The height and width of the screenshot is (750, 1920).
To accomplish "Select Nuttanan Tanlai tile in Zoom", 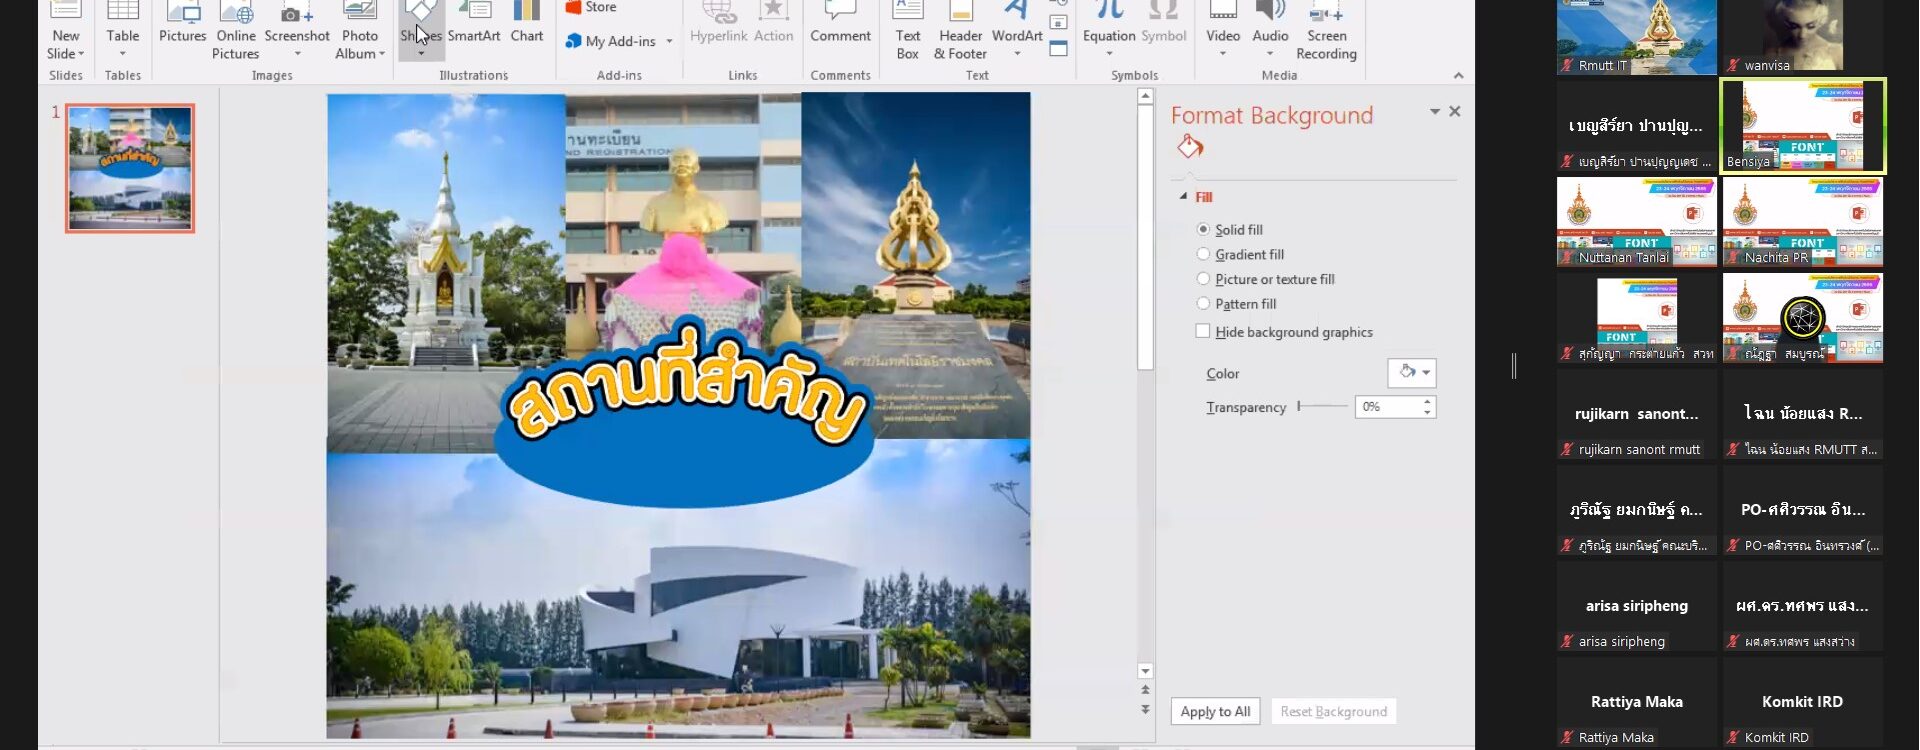I will [x=1637, y=222].
